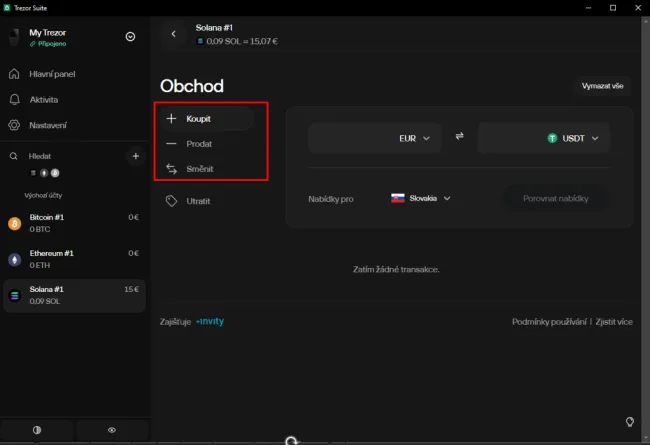Viewport: 650px width, 445px height.
Task: Click the Solana icon in account header
Action: [x=200, y=41]
